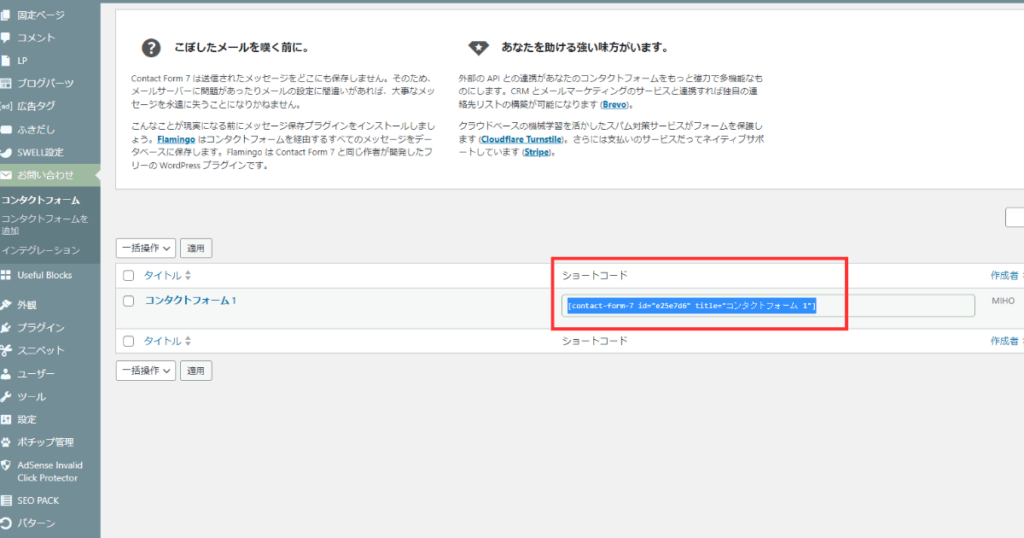Open the Cloudflare Turnstile link
Viewport: 1024px width, 538px height.
[x=521, y=139]
